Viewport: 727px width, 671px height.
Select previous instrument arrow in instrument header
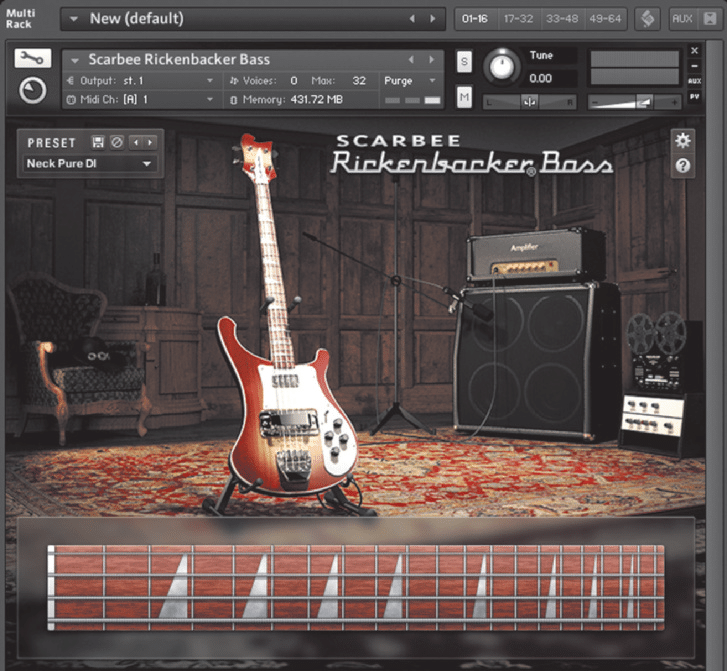411,59
